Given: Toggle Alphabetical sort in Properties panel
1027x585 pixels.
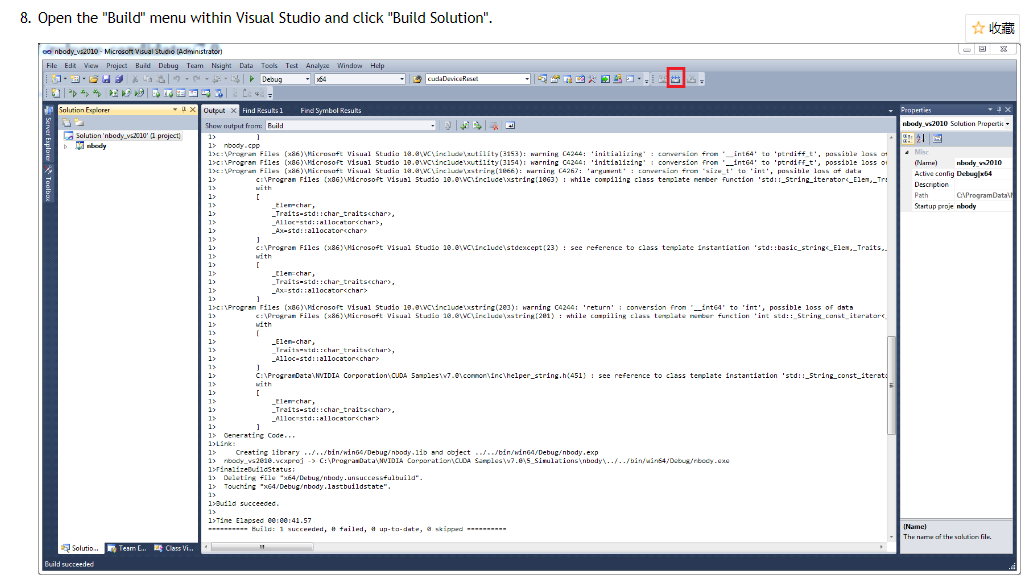Looking at the screenshot, I should click(920, 138).
